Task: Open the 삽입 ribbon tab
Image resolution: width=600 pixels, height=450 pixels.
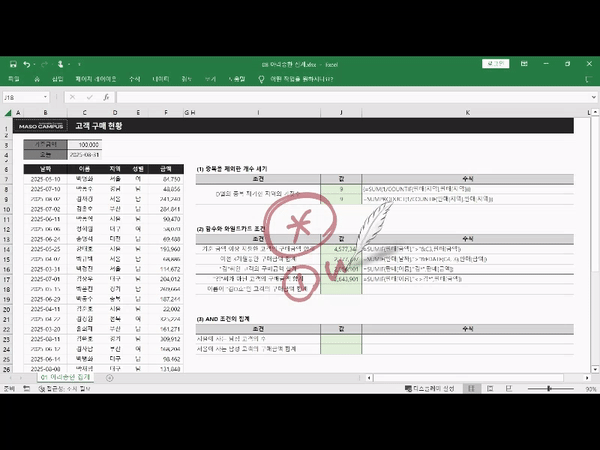Action: coord(57,78)
